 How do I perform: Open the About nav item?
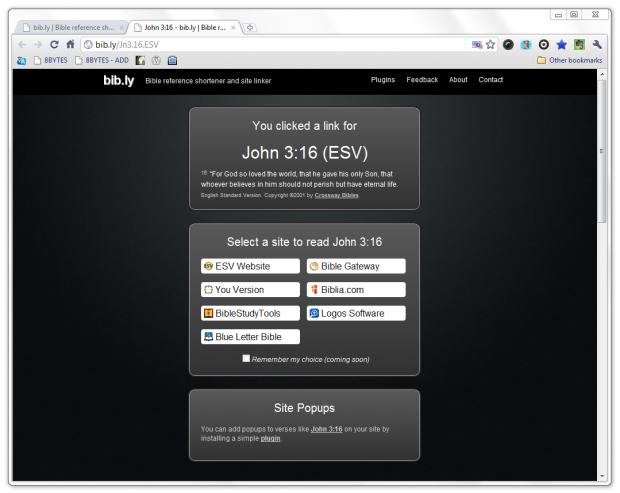coord(458,80)
